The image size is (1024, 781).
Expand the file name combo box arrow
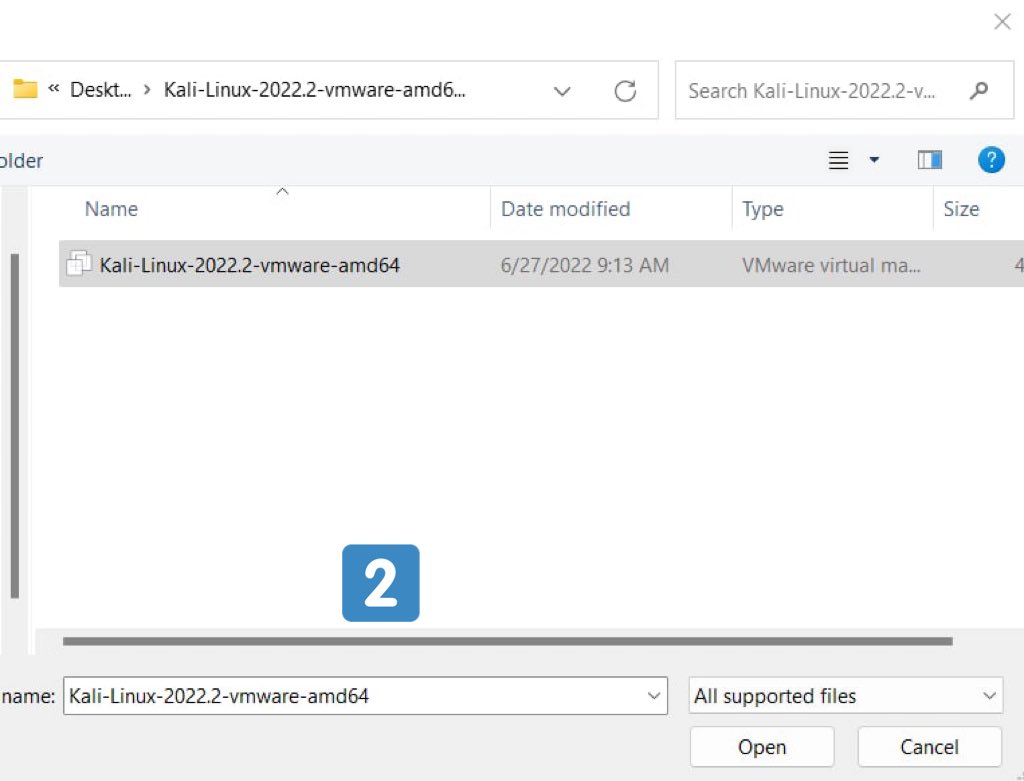coord(653,695)
